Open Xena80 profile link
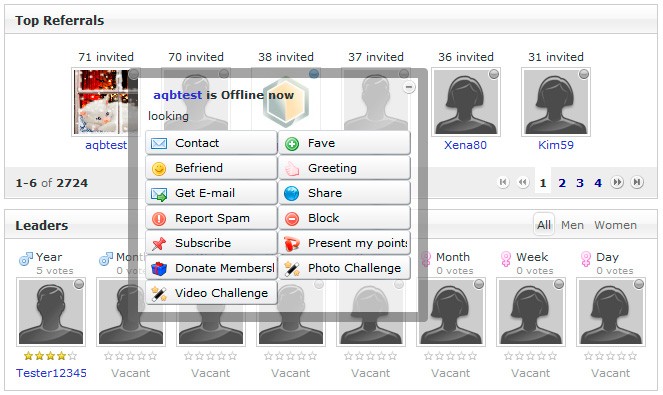The height and width of the screenshot is (395, 663). coord(466,145)
